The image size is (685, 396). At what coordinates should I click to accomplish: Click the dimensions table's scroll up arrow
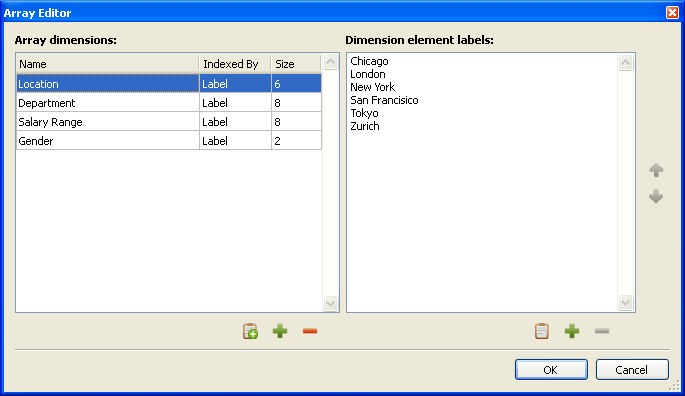330,62
